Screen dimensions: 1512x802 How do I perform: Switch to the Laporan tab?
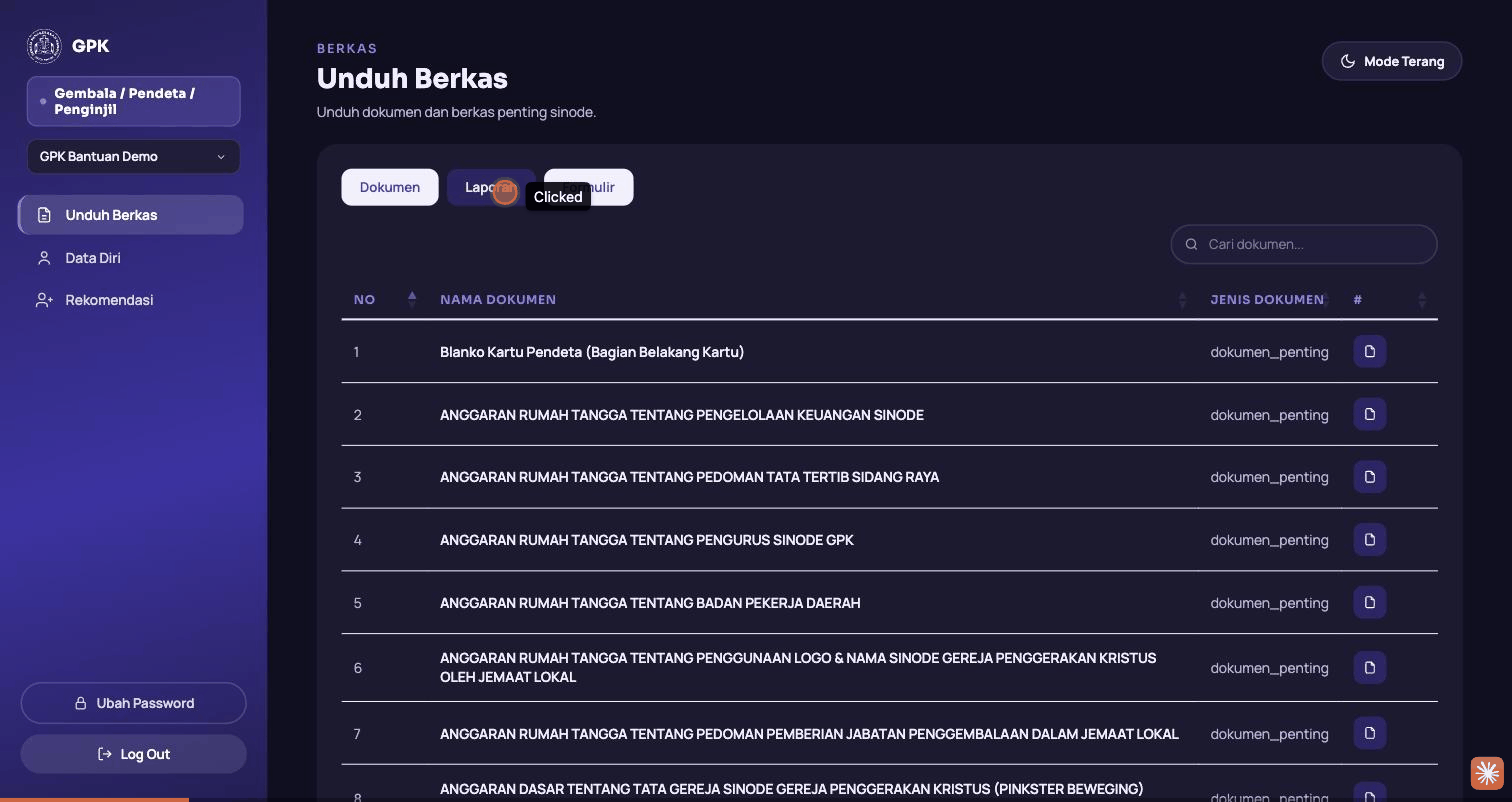(490, 187)
